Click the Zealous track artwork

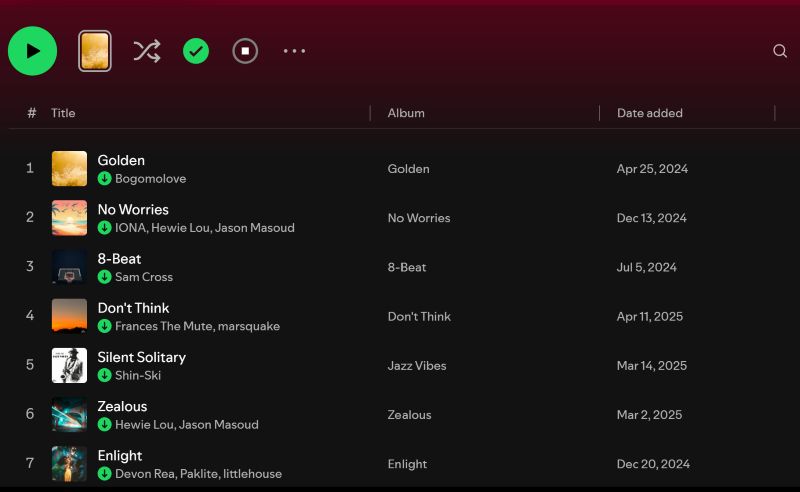pos(69,415)
